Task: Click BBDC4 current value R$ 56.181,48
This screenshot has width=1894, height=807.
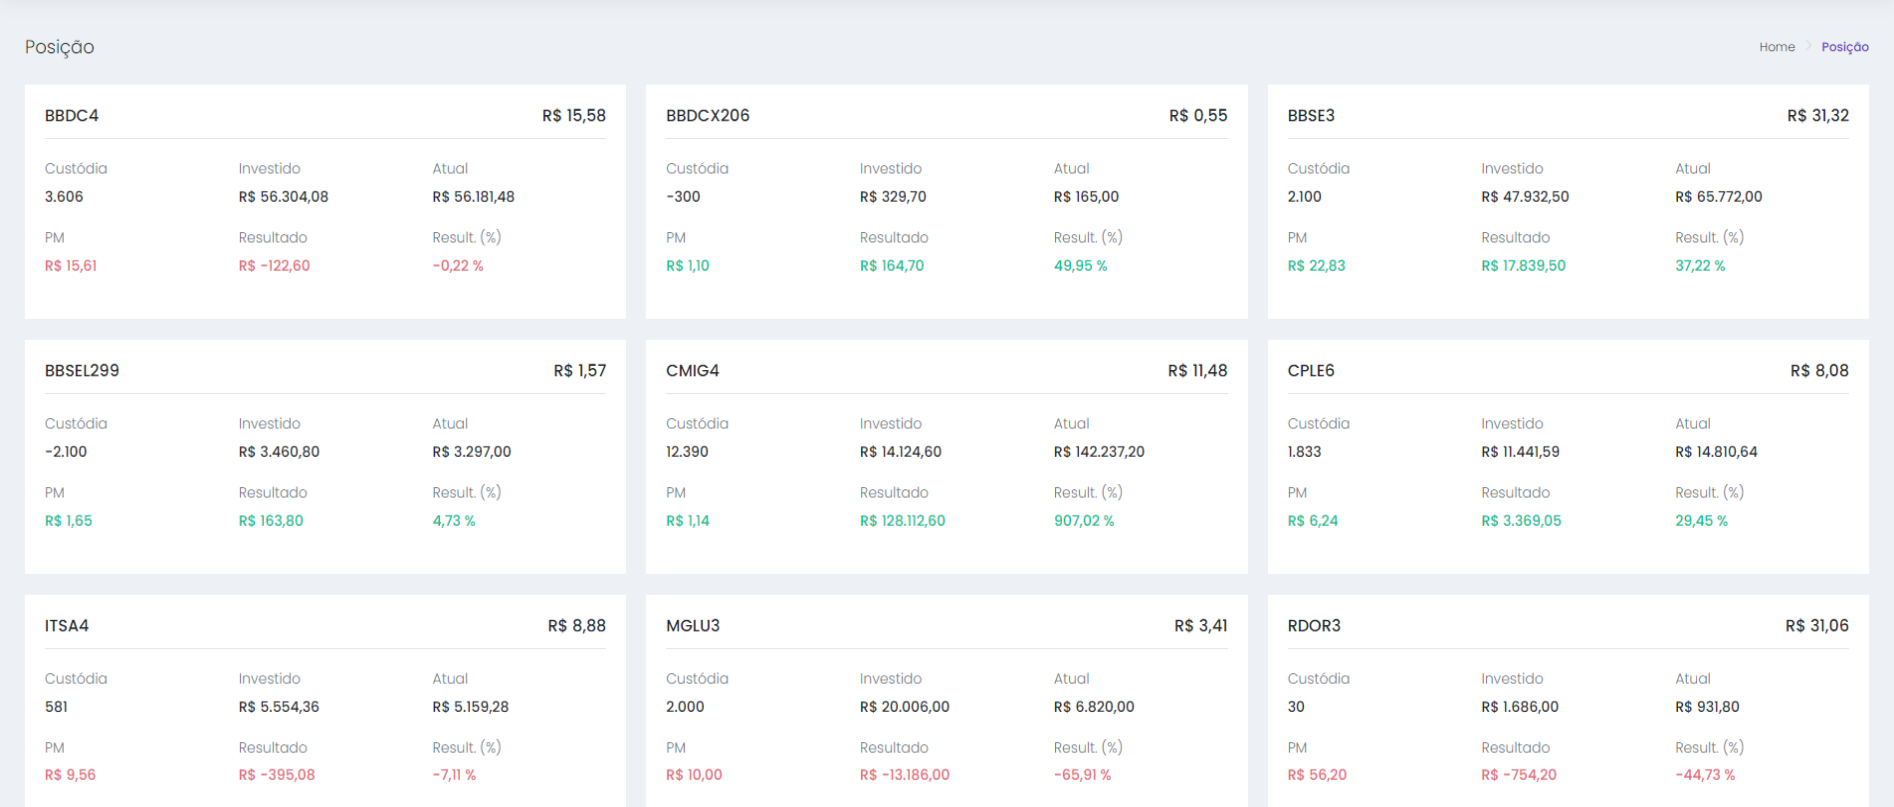Action: coord(474,197)
